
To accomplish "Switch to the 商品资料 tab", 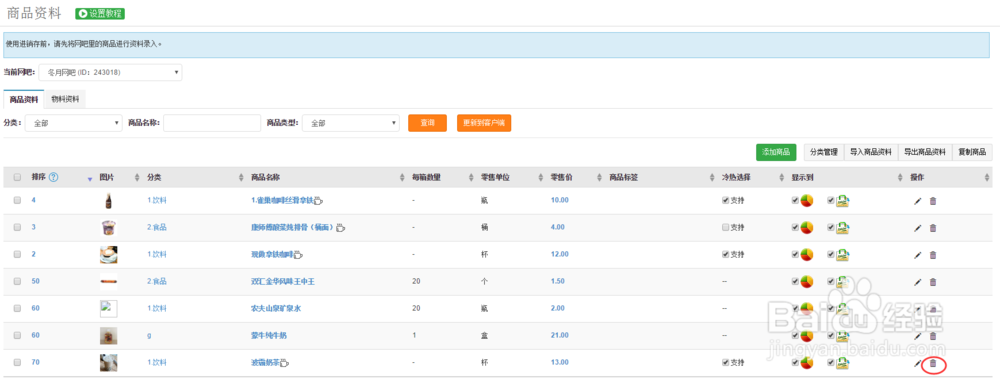I will [x=23, y=99].
